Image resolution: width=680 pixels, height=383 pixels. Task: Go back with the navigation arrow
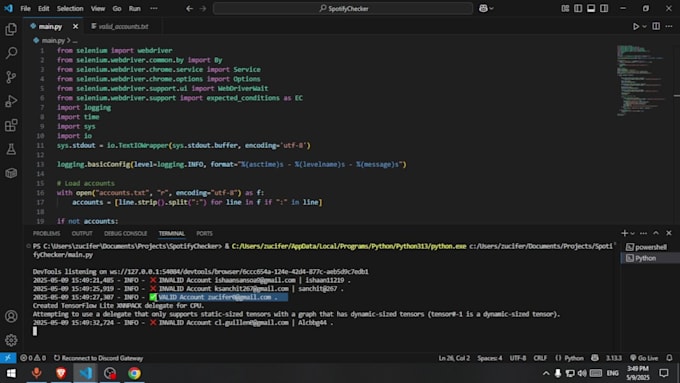190,8
